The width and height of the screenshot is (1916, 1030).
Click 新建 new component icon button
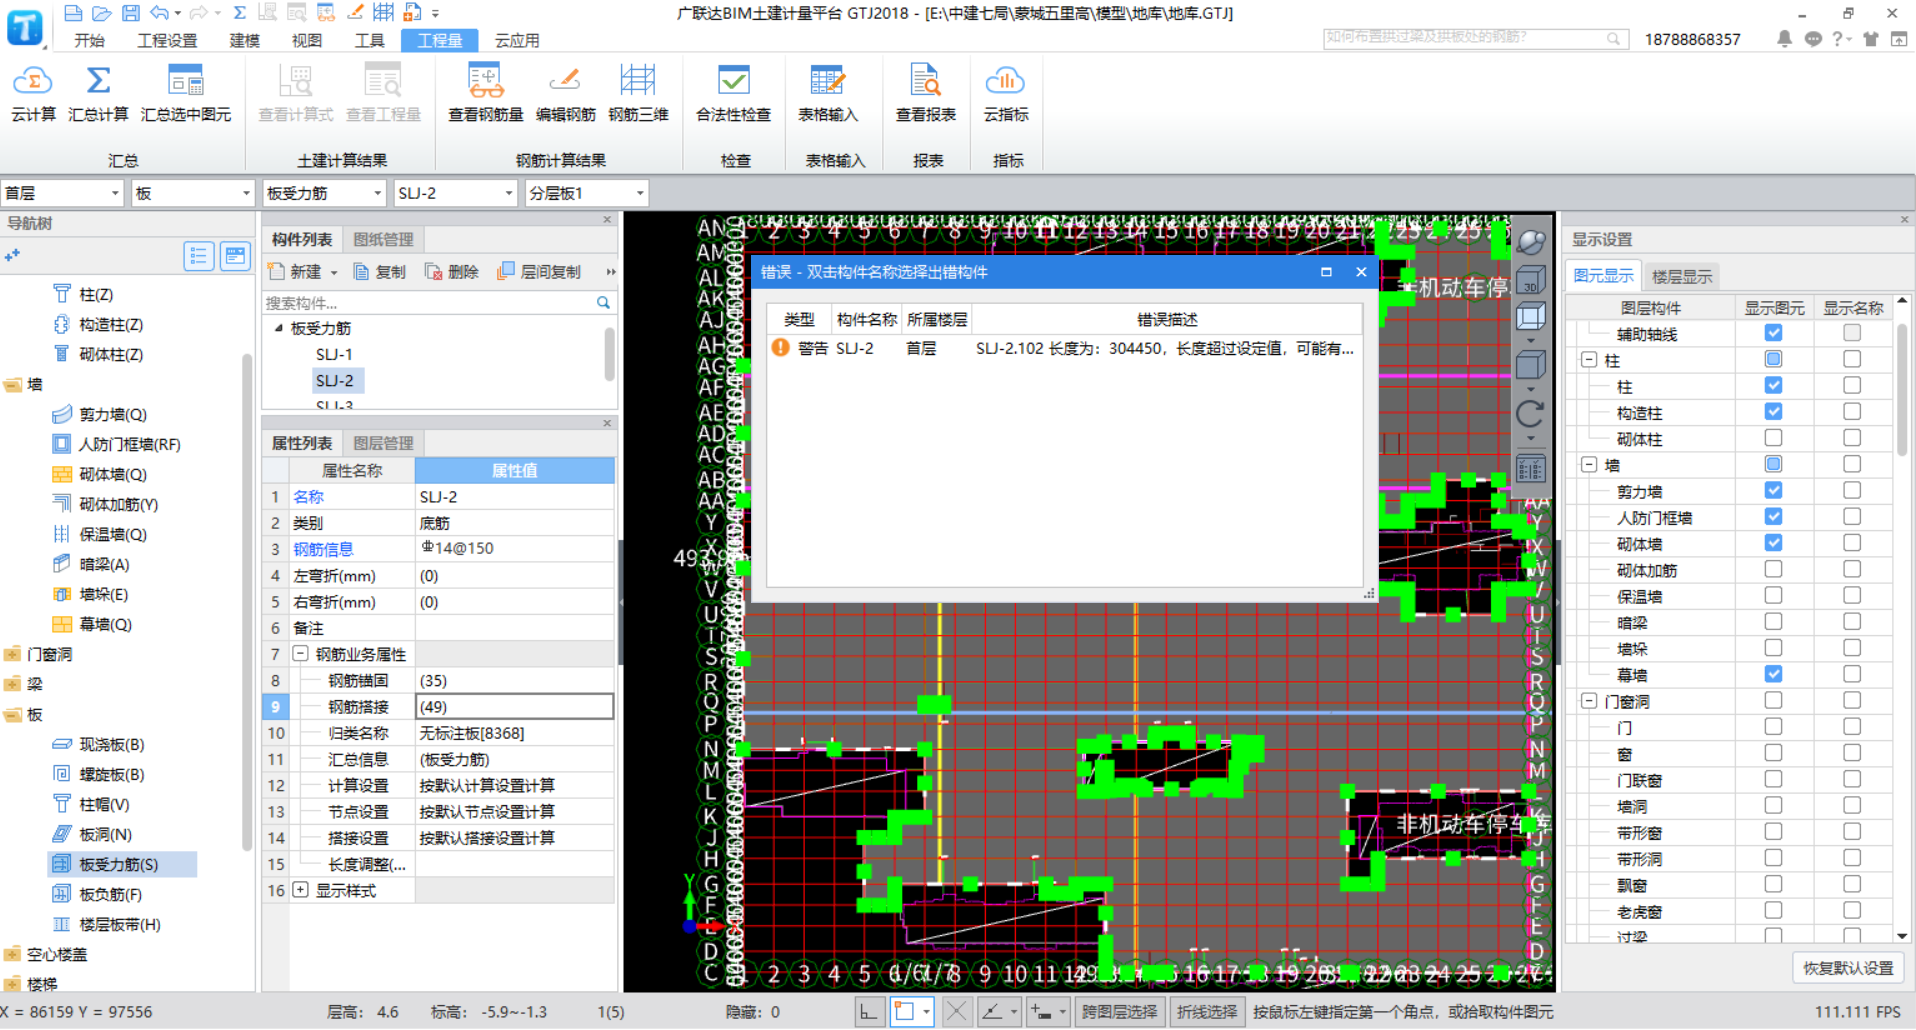click(x=296, y=272)
